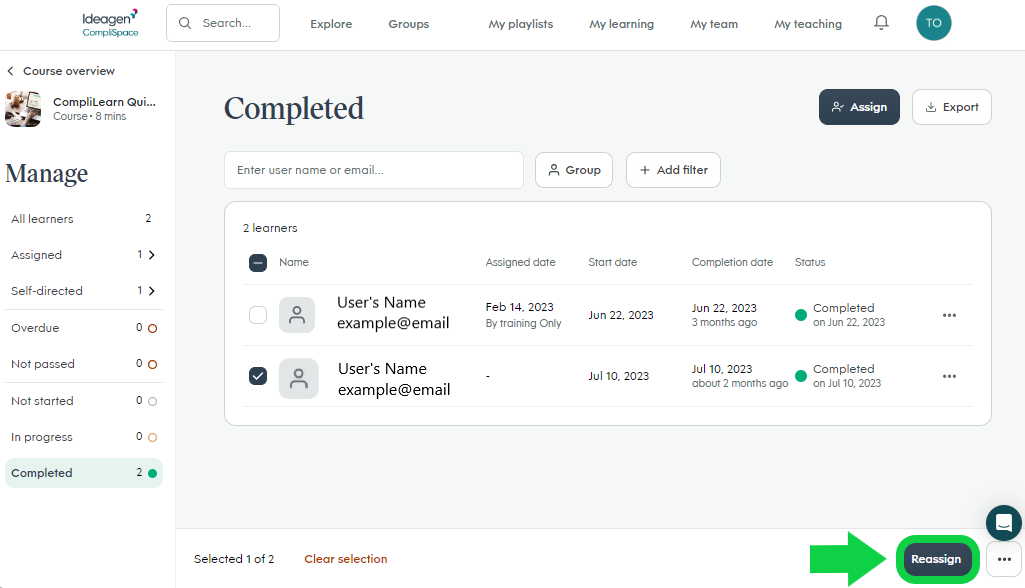The height and width of the screenshot is (588, 1025).
Task: Select the Completed filter in sidebar
Action: 84,473
